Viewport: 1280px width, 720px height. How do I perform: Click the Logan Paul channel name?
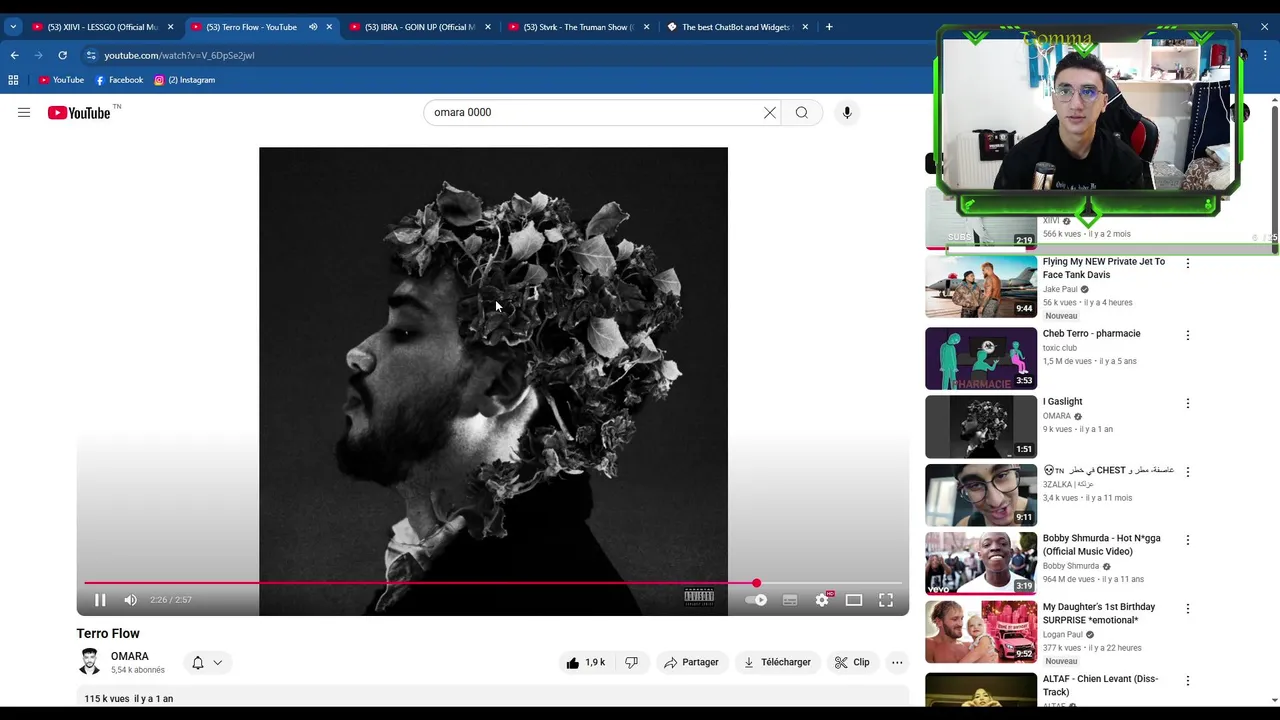pyautogui.click(x=1063, y=634)
